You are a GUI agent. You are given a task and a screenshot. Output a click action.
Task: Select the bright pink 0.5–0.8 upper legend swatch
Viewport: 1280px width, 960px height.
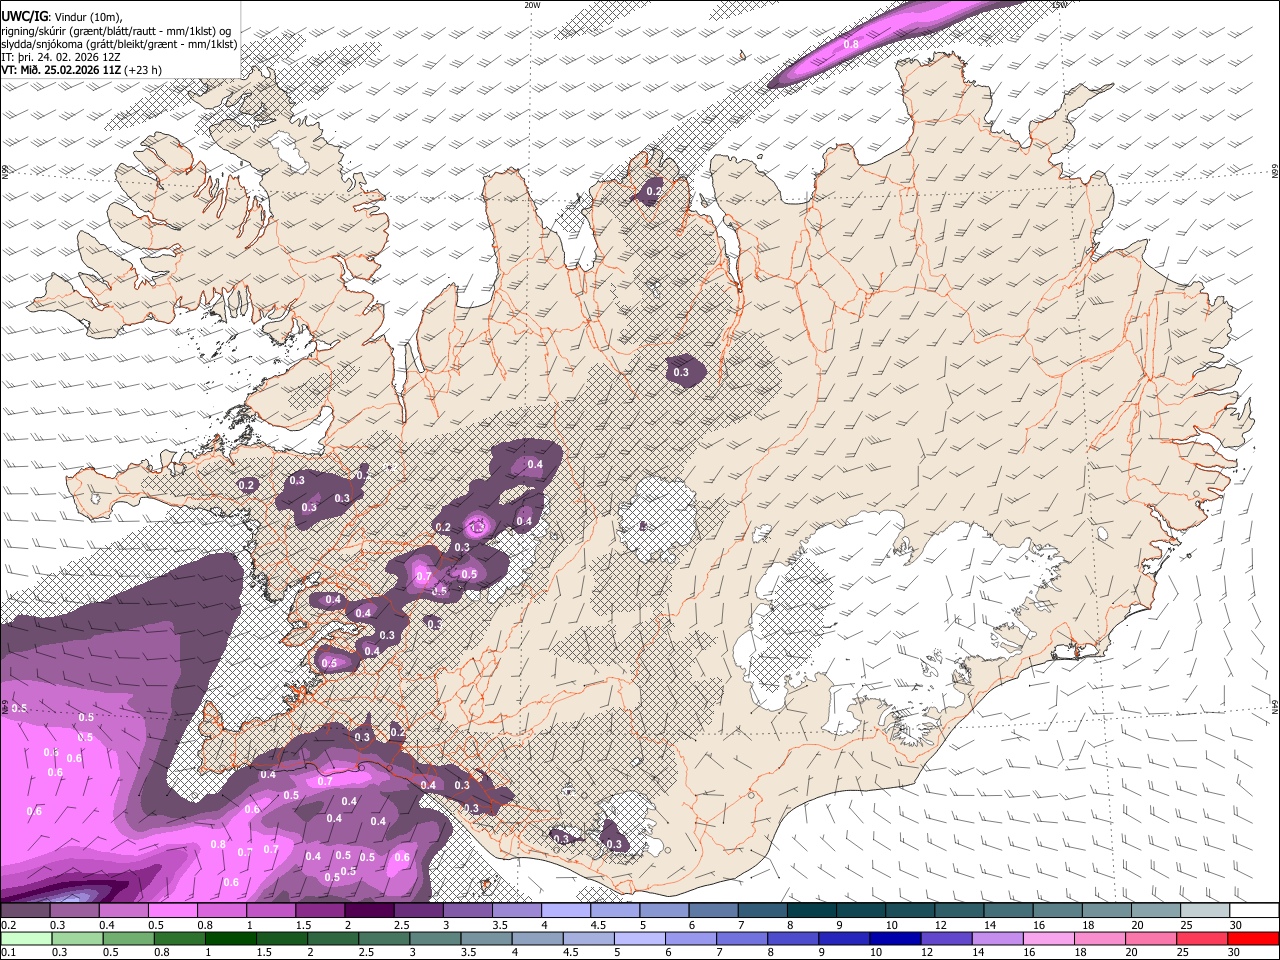(x=172, y=910)
